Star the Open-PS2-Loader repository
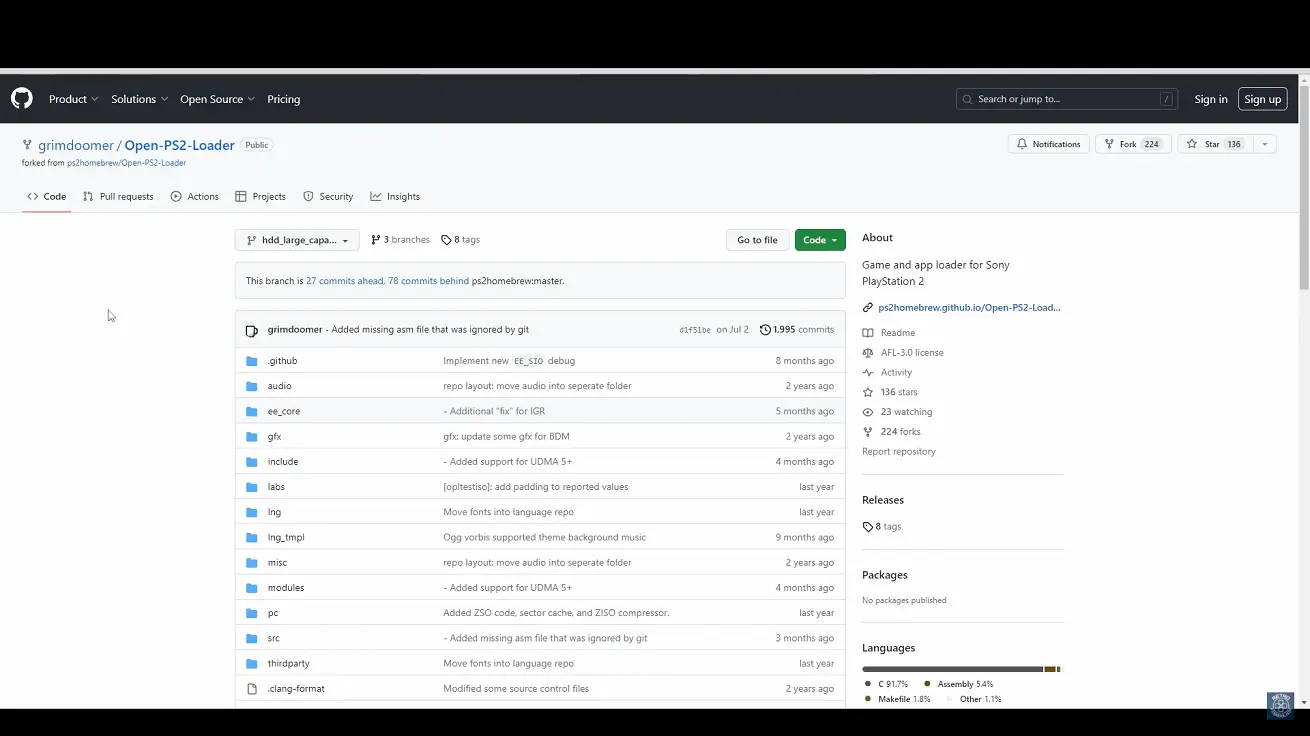The image size is (1310, 736). click(1214, 144)
